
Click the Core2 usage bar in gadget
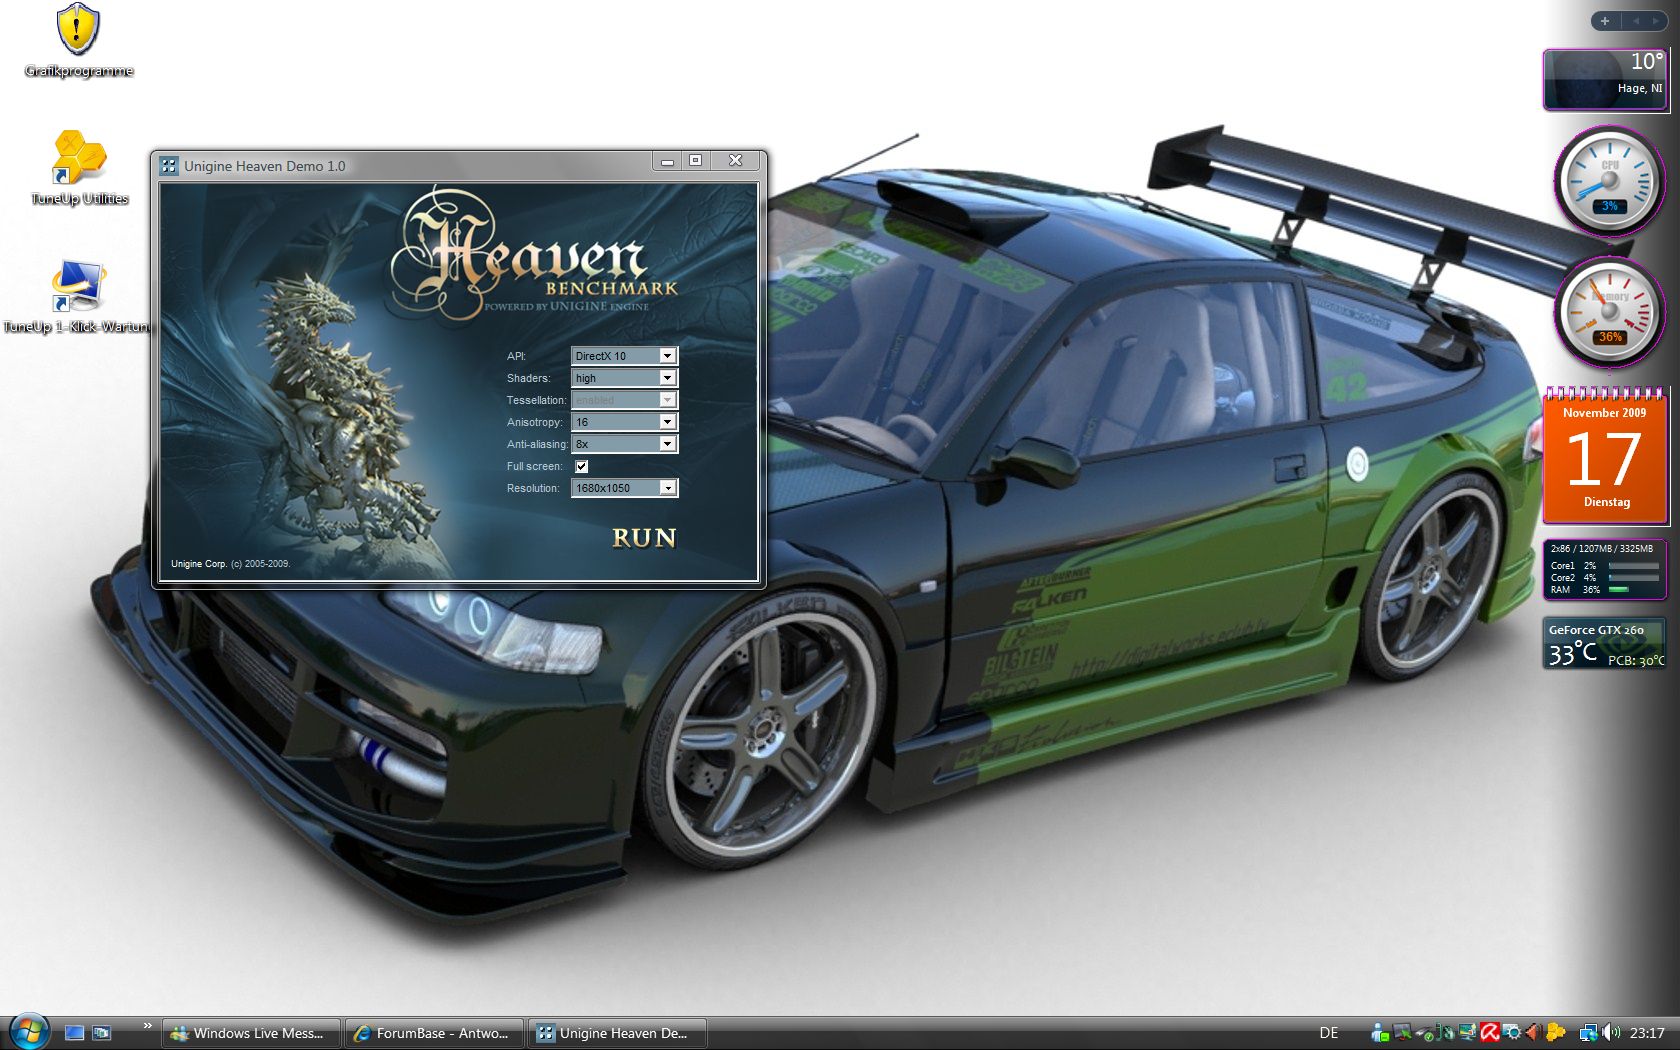pos(1633,578)
